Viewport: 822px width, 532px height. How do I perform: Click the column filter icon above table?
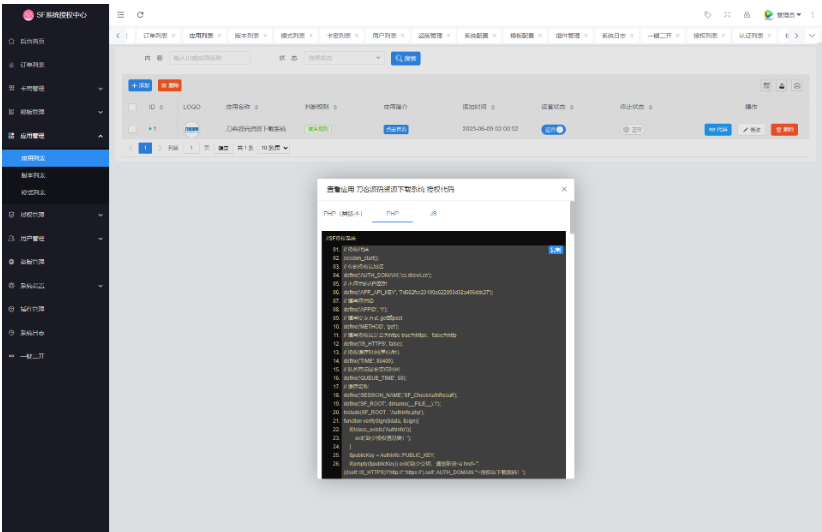[767, 86]
